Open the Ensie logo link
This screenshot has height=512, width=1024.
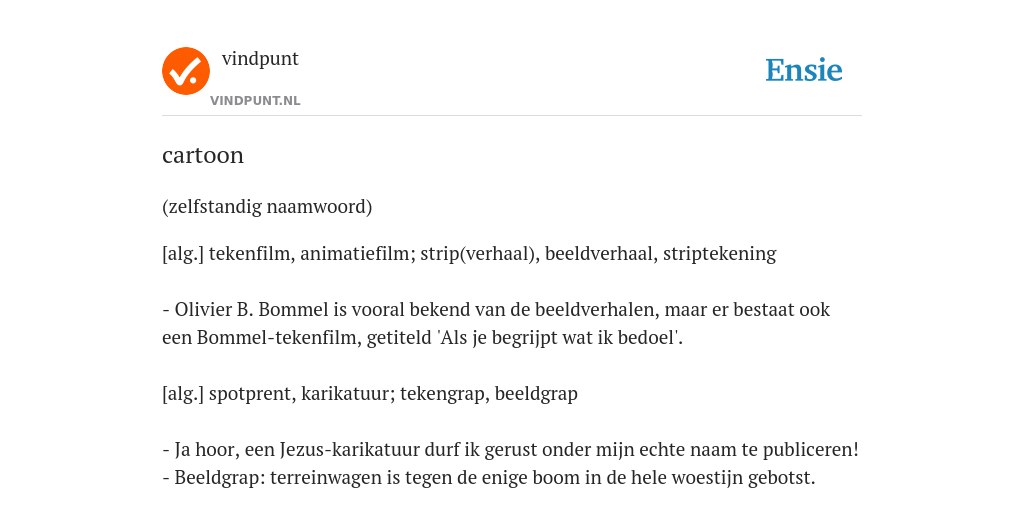(804, 70)
